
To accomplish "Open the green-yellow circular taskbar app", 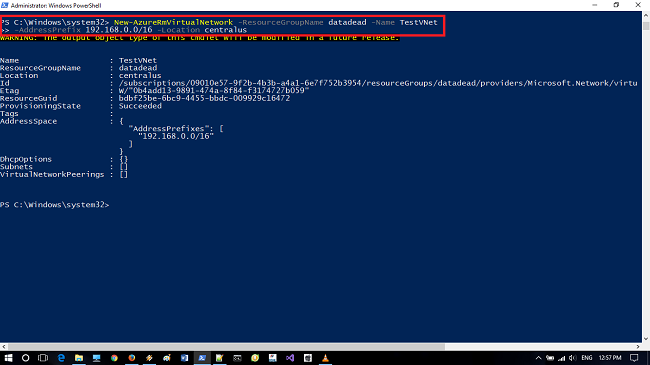I will coord(255,358).
